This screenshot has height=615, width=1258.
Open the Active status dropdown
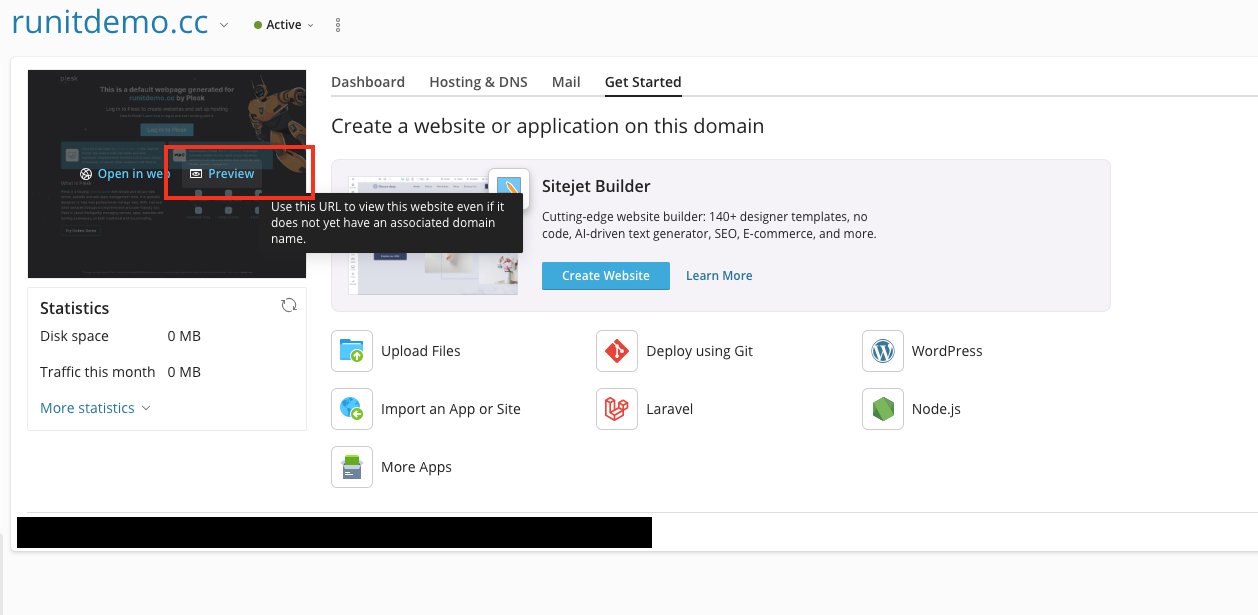tap(284, 25)
